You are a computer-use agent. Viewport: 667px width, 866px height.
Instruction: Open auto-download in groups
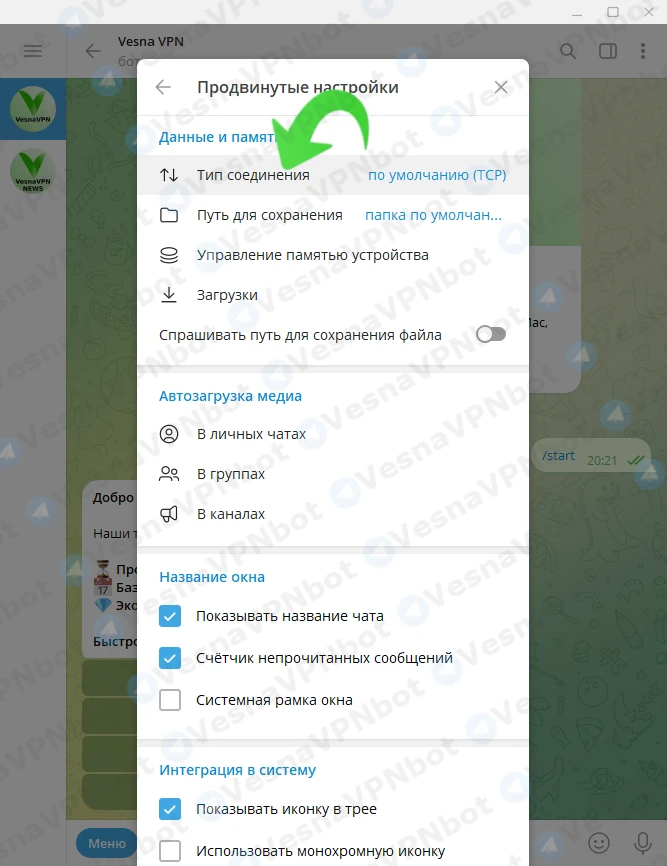click(x=333, y=474)
